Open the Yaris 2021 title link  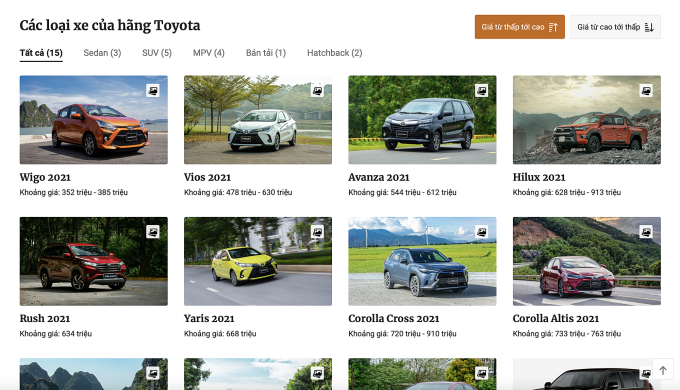click(x=209, y=318)
